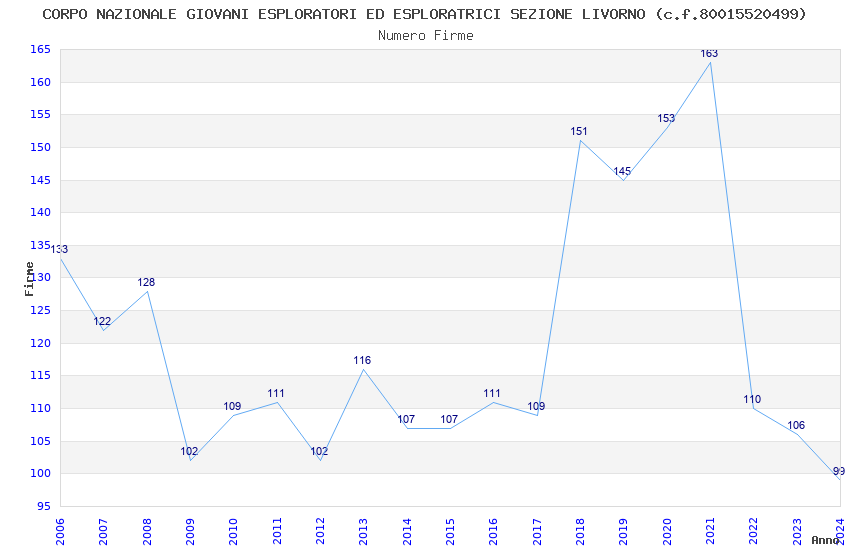Click the 2010 year label on x-axis
The width and height of the screenshot is (850, 550).
pyautogui.click(x=233, y=532)
